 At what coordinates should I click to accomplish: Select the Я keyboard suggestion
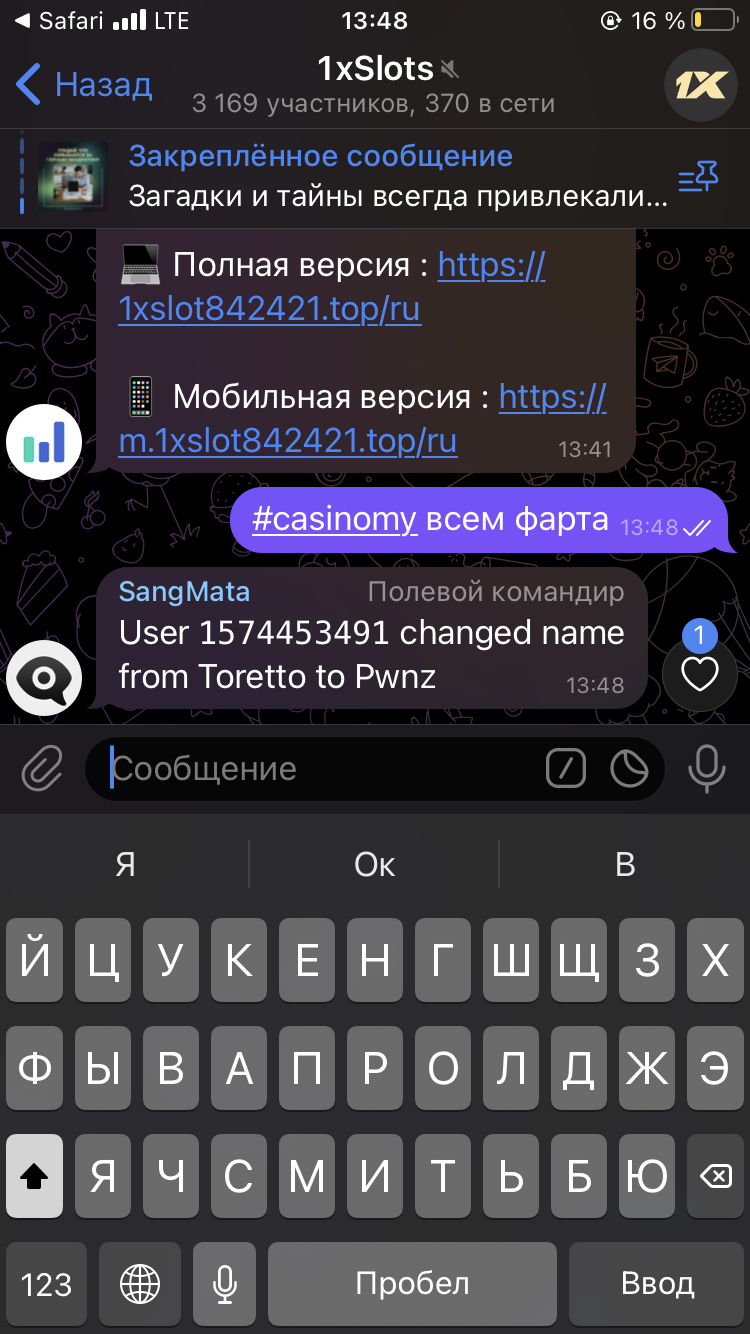tap(125, 864)
